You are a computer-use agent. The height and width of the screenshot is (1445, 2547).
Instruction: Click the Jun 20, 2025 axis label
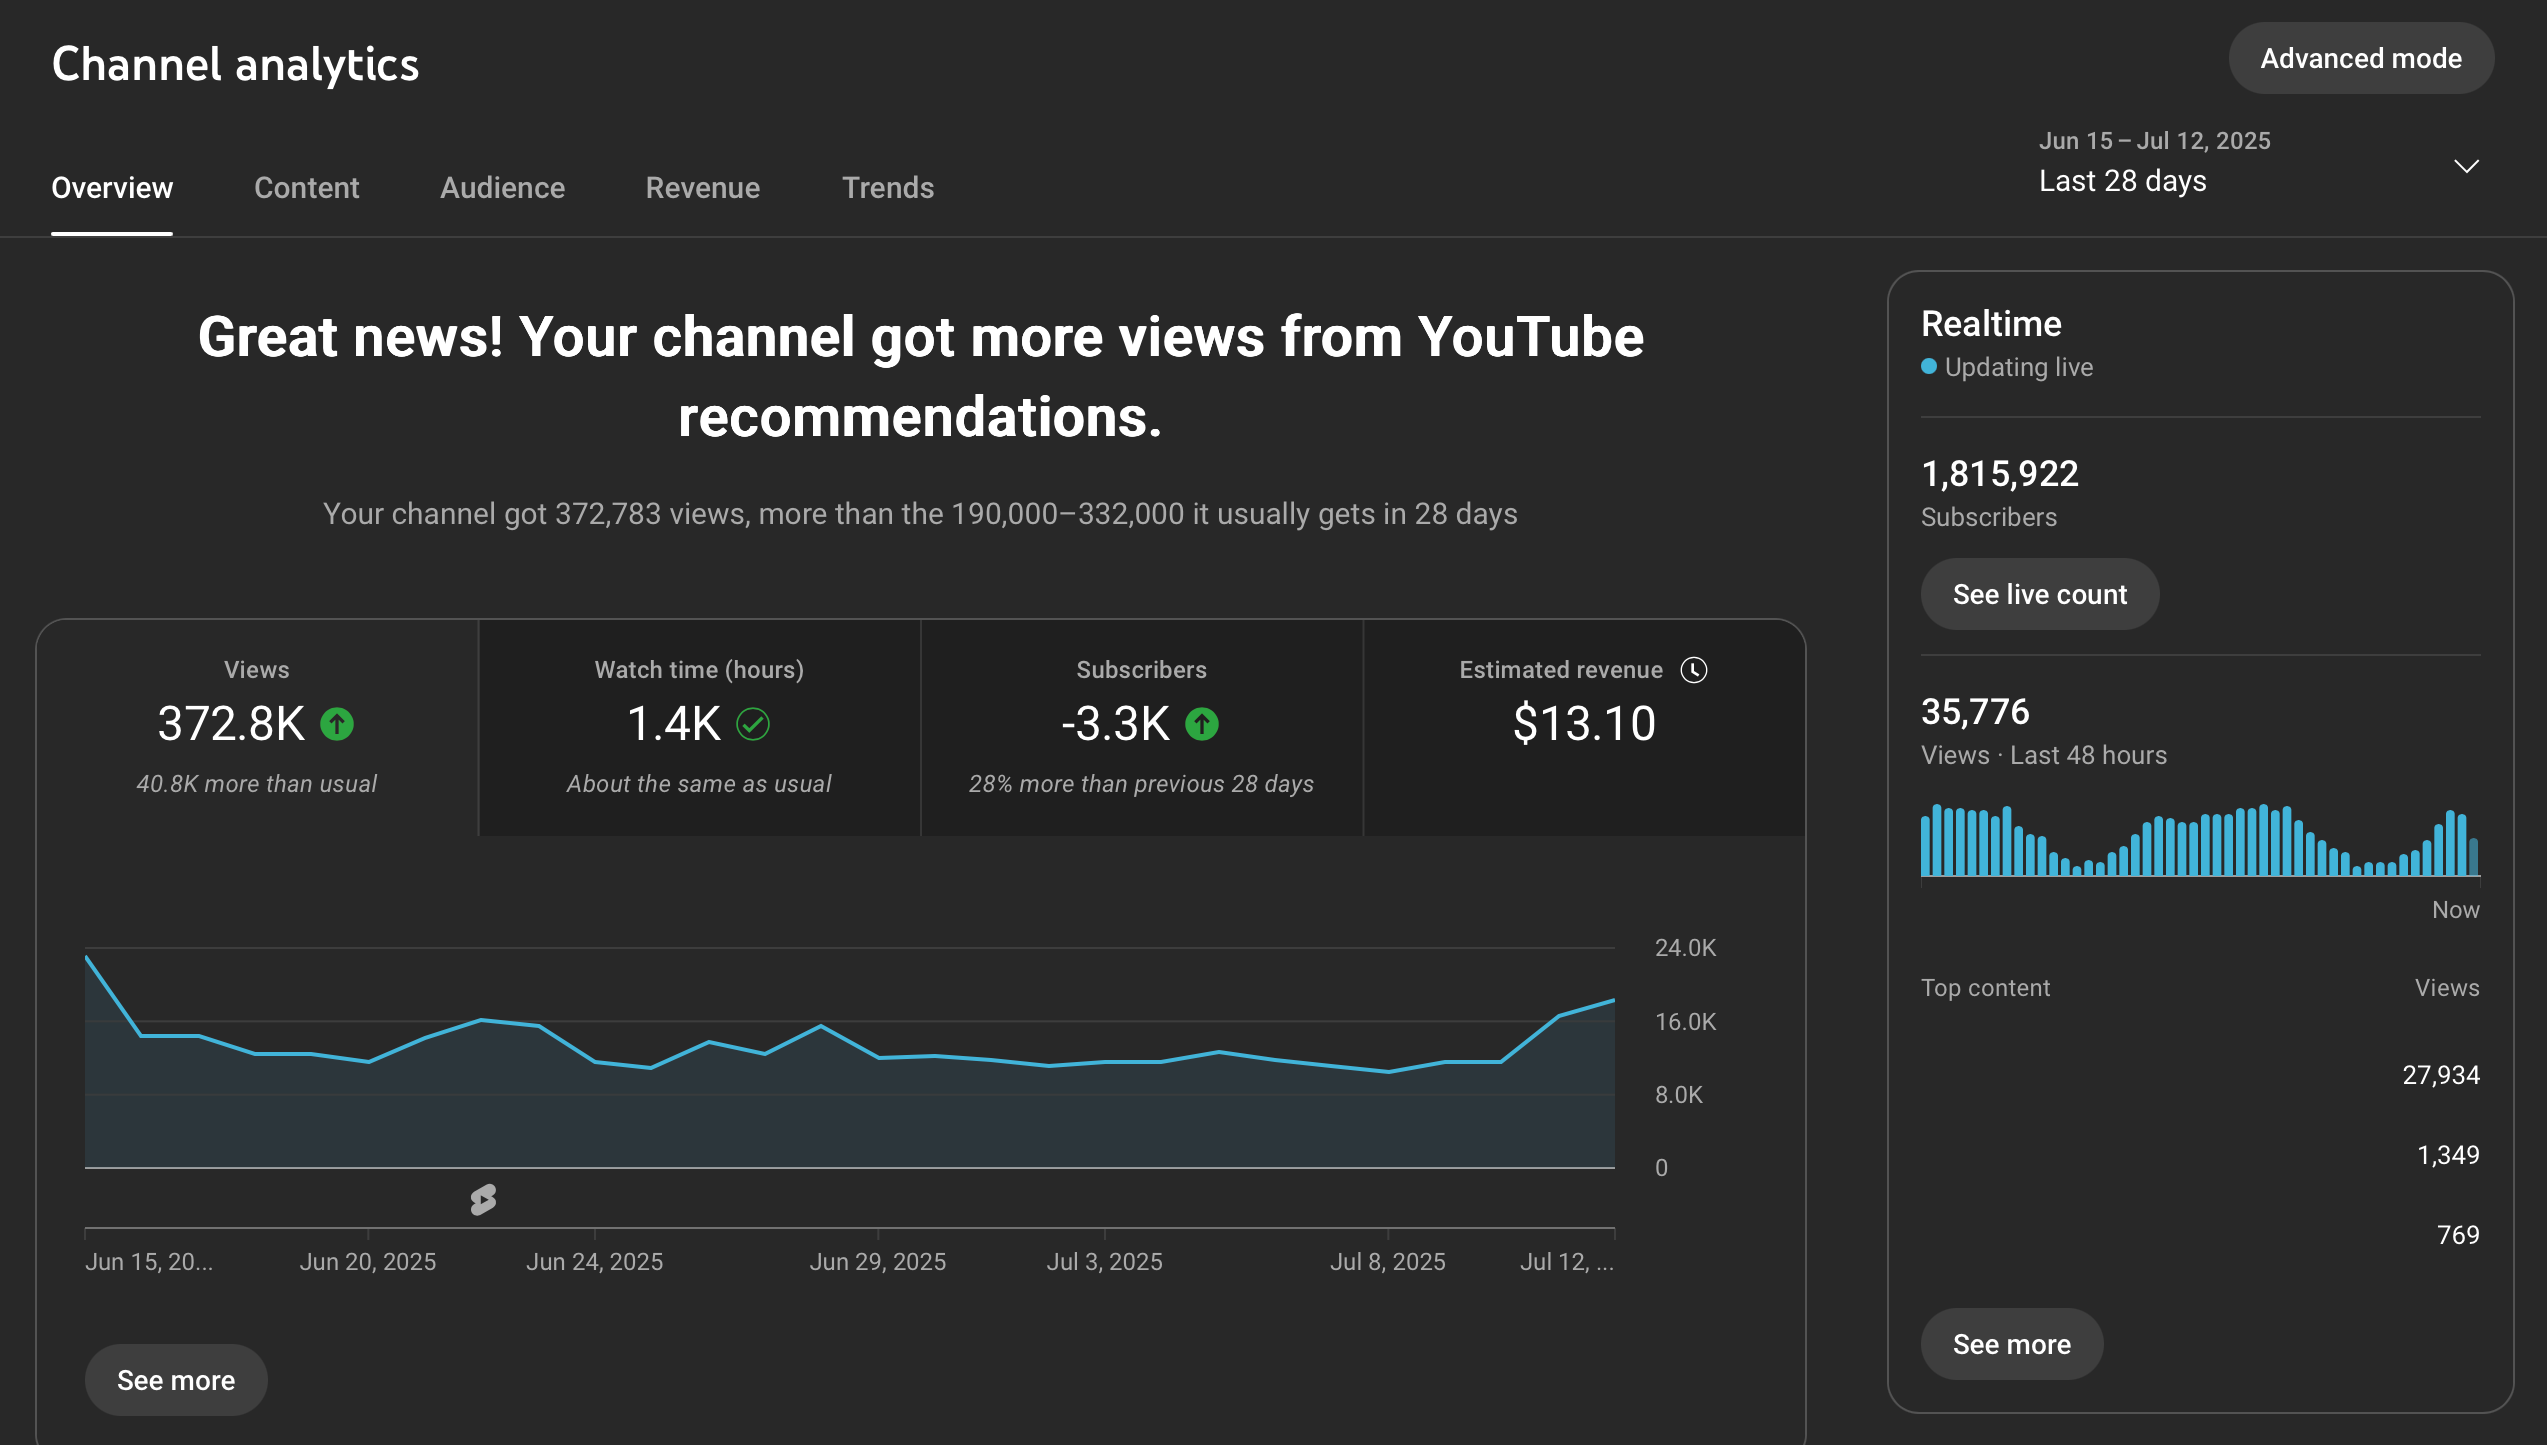[368, 1262]
